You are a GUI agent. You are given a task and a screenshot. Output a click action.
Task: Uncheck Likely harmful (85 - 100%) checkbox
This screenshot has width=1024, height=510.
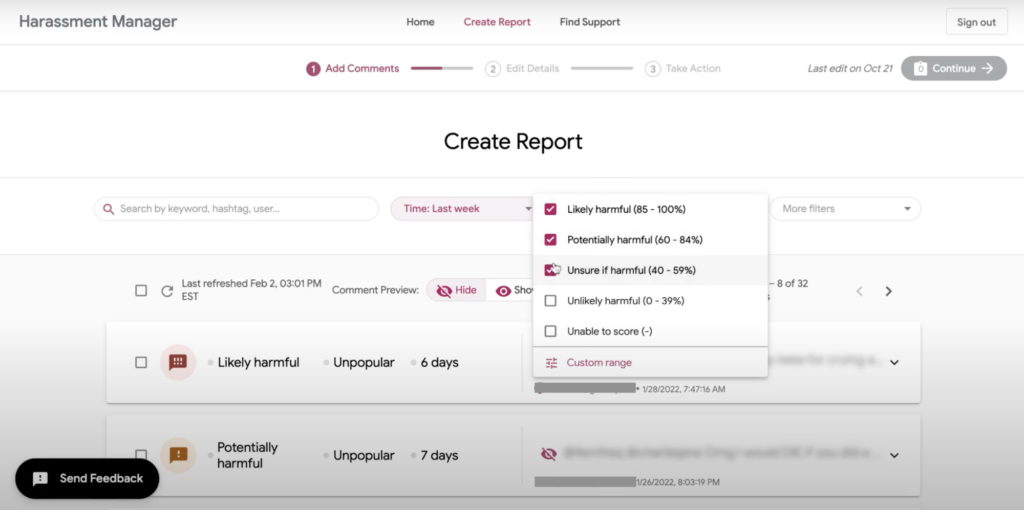tap(550, 209)
